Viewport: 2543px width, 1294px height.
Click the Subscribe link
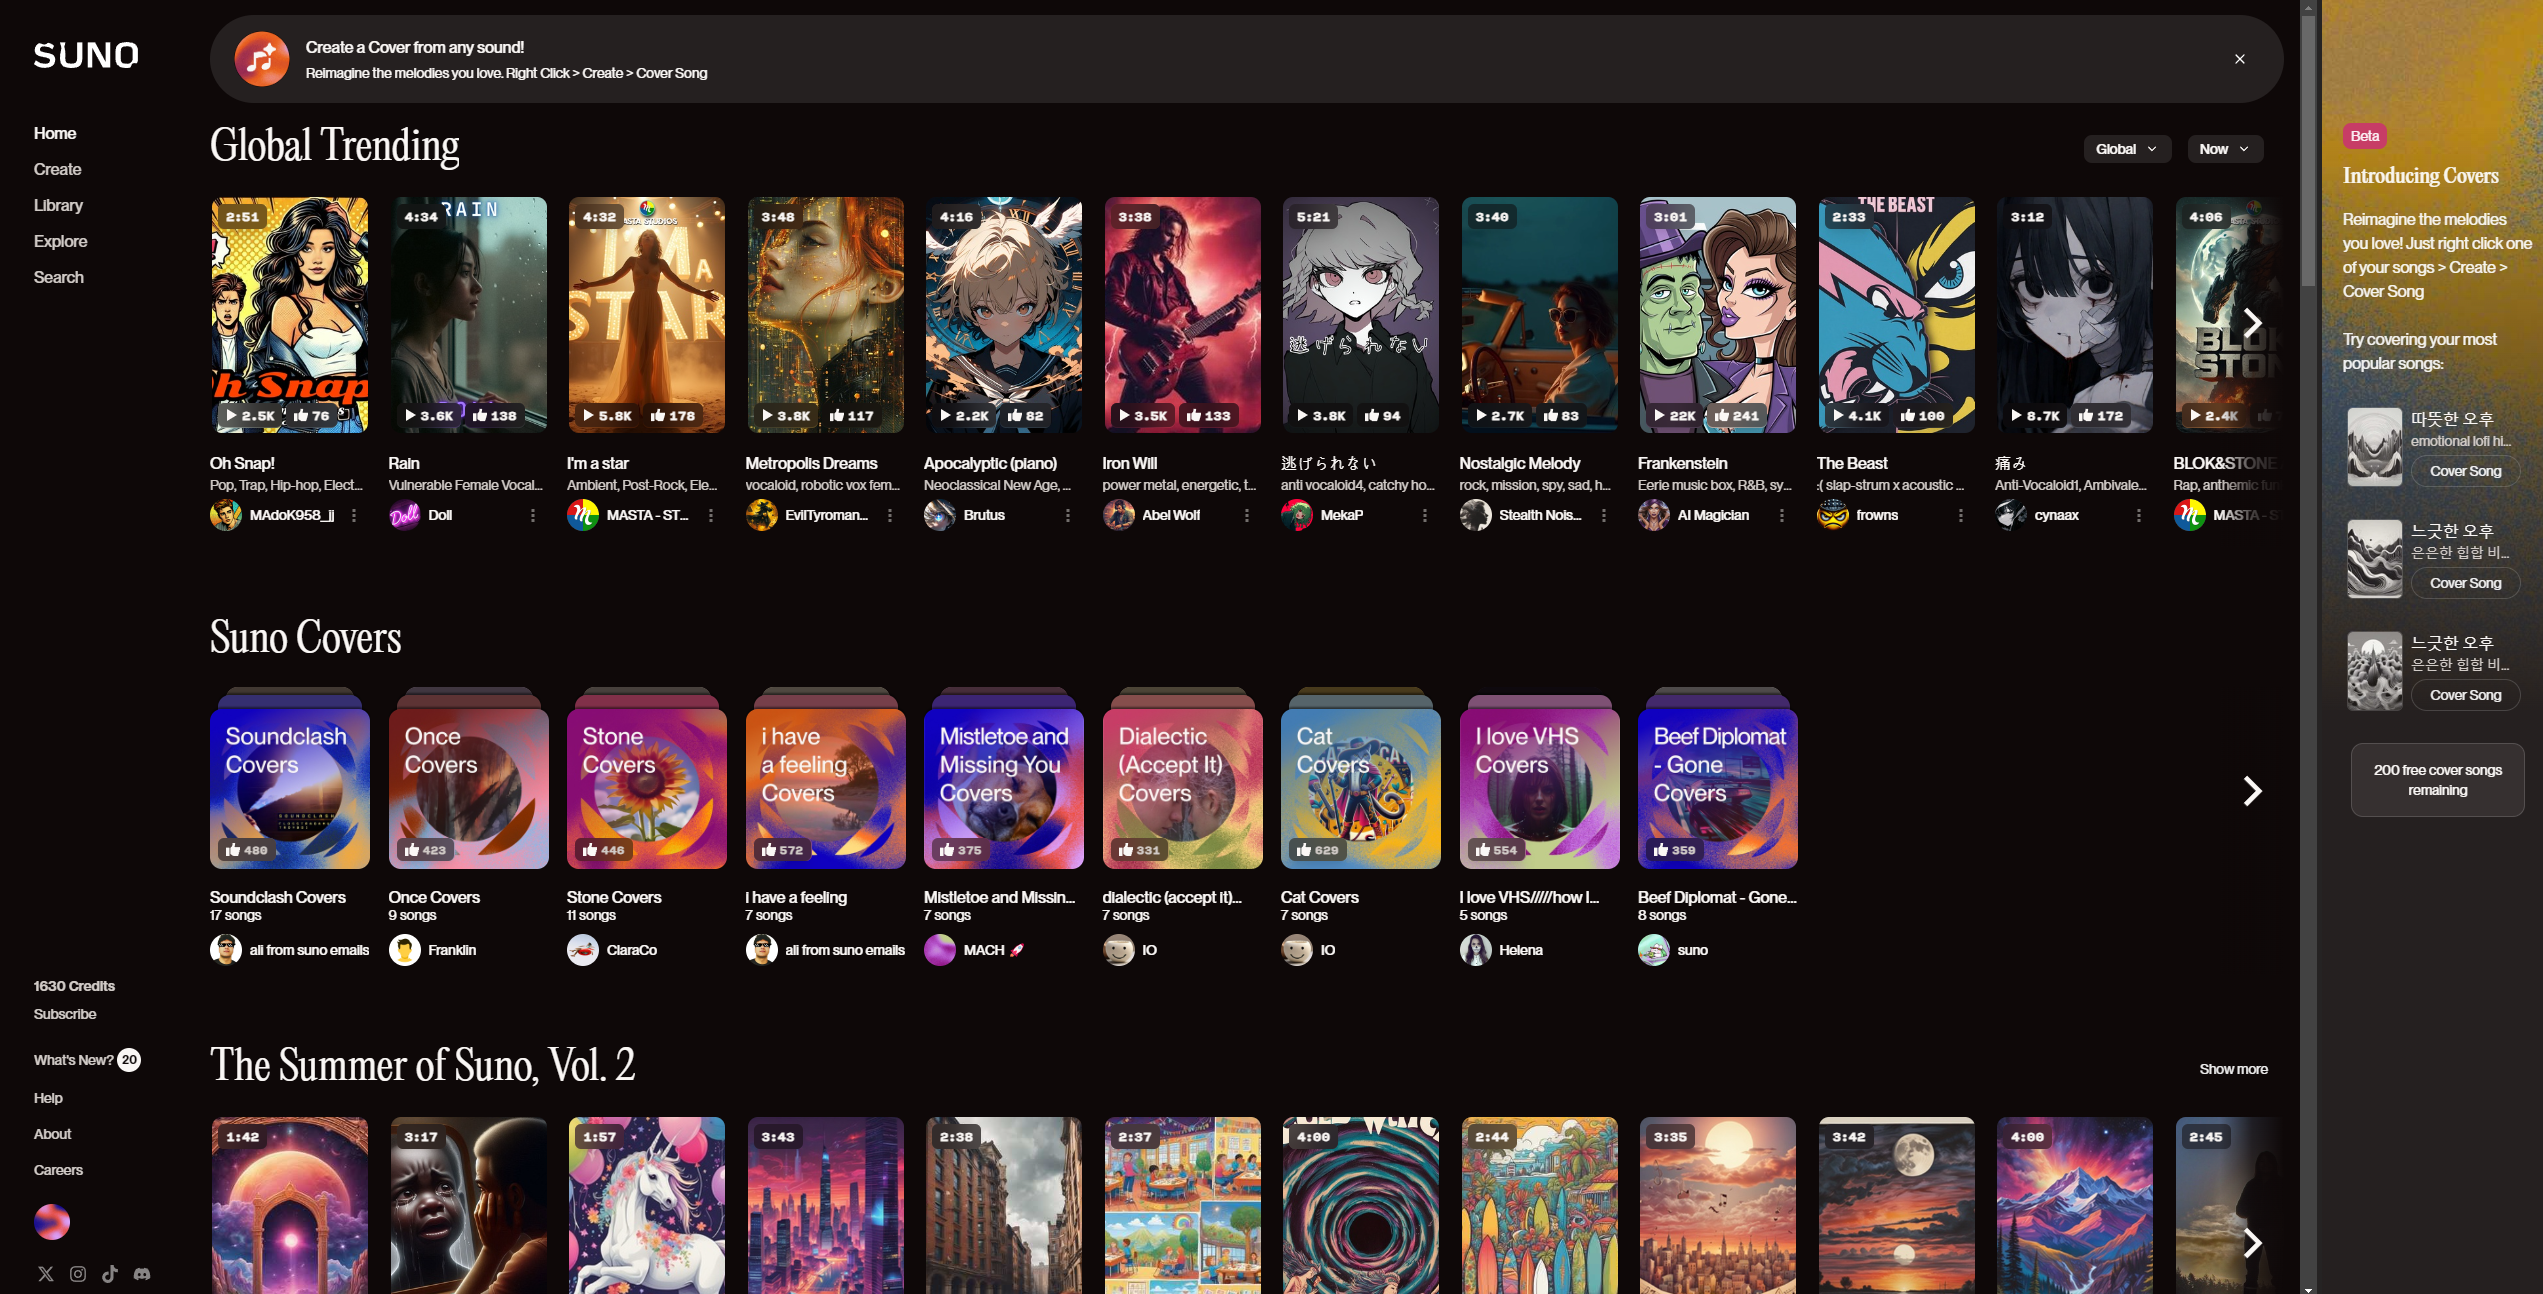pos(65,1014)
